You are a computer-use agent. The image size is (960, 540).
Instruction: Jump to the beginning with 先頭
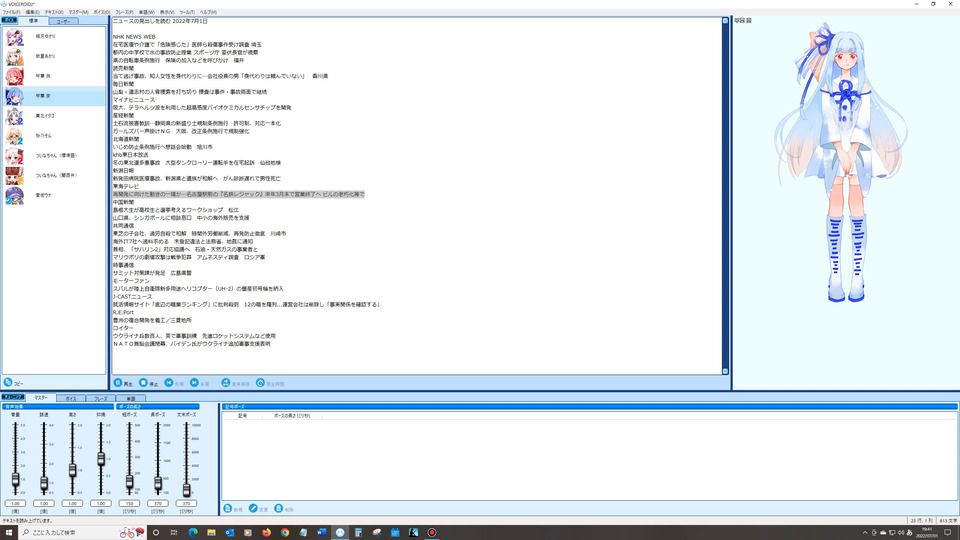[174, 383]
